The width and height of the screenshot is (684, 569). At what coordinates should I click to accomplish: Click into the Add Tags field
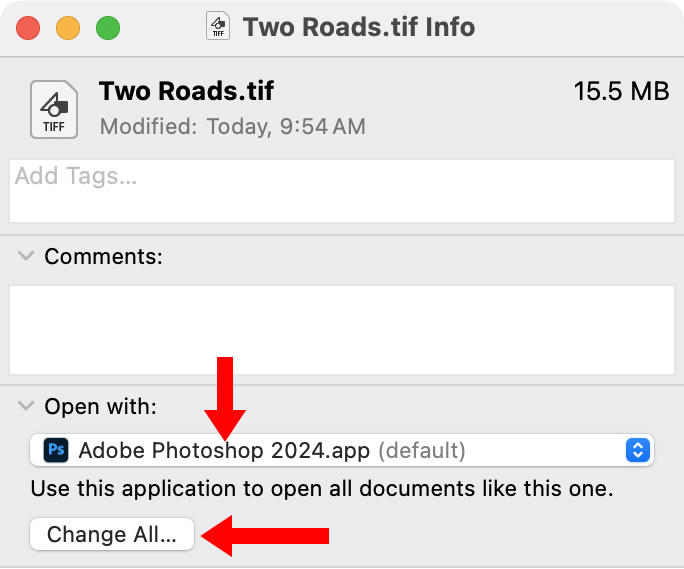[340, 191]
